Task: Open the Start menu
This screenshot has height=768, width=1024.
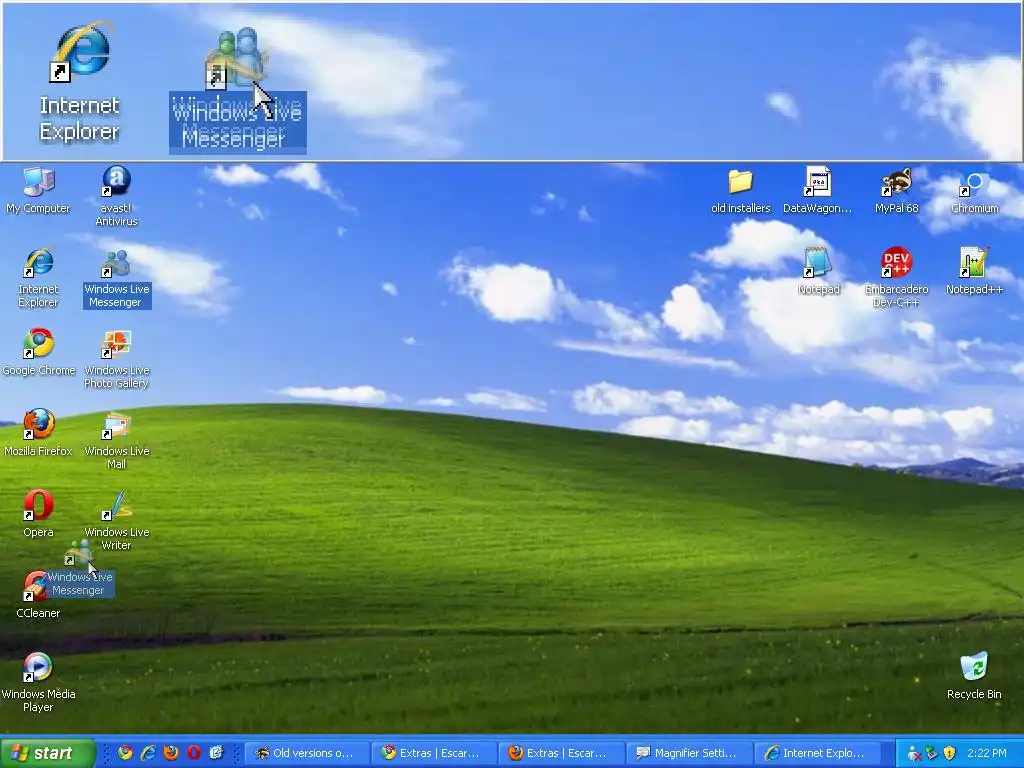Action: (47, 753)
